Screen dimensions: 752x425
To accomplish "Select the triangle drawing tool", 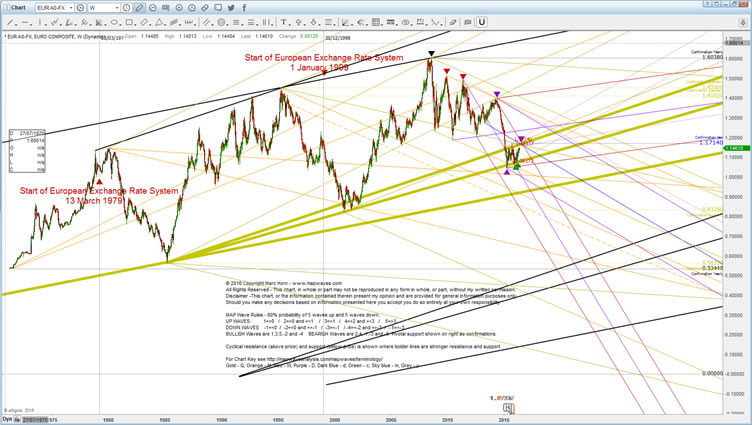I will (159, 22).
